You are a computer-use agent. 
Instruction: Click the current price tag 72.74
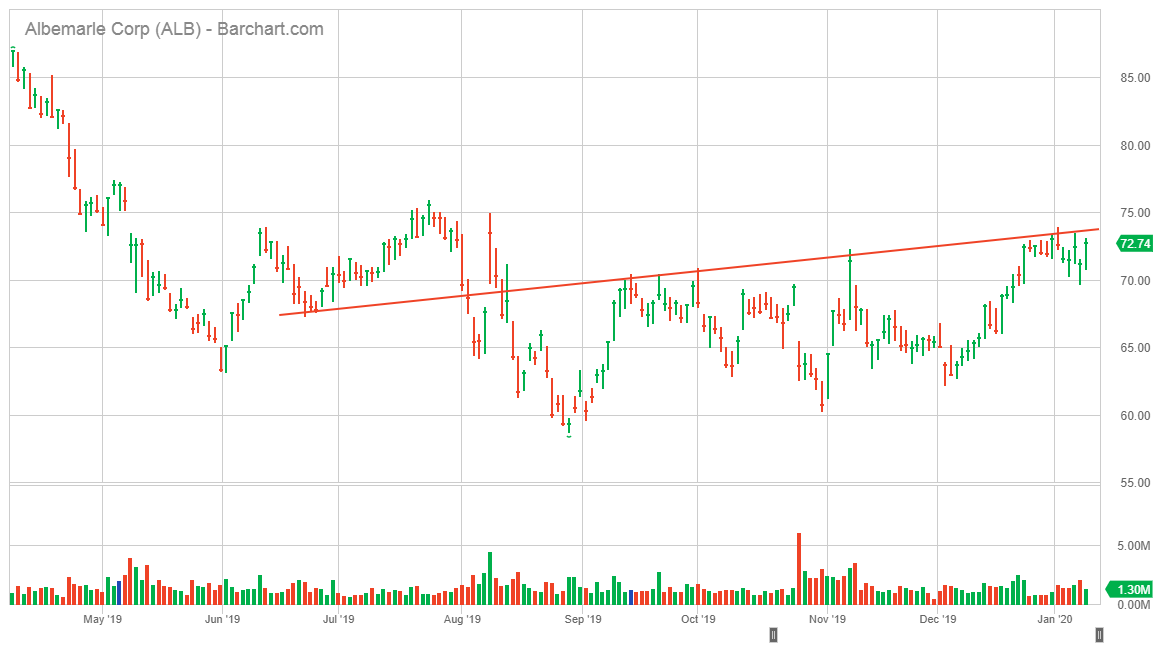pyautogui.click(x=1135, y=243)
